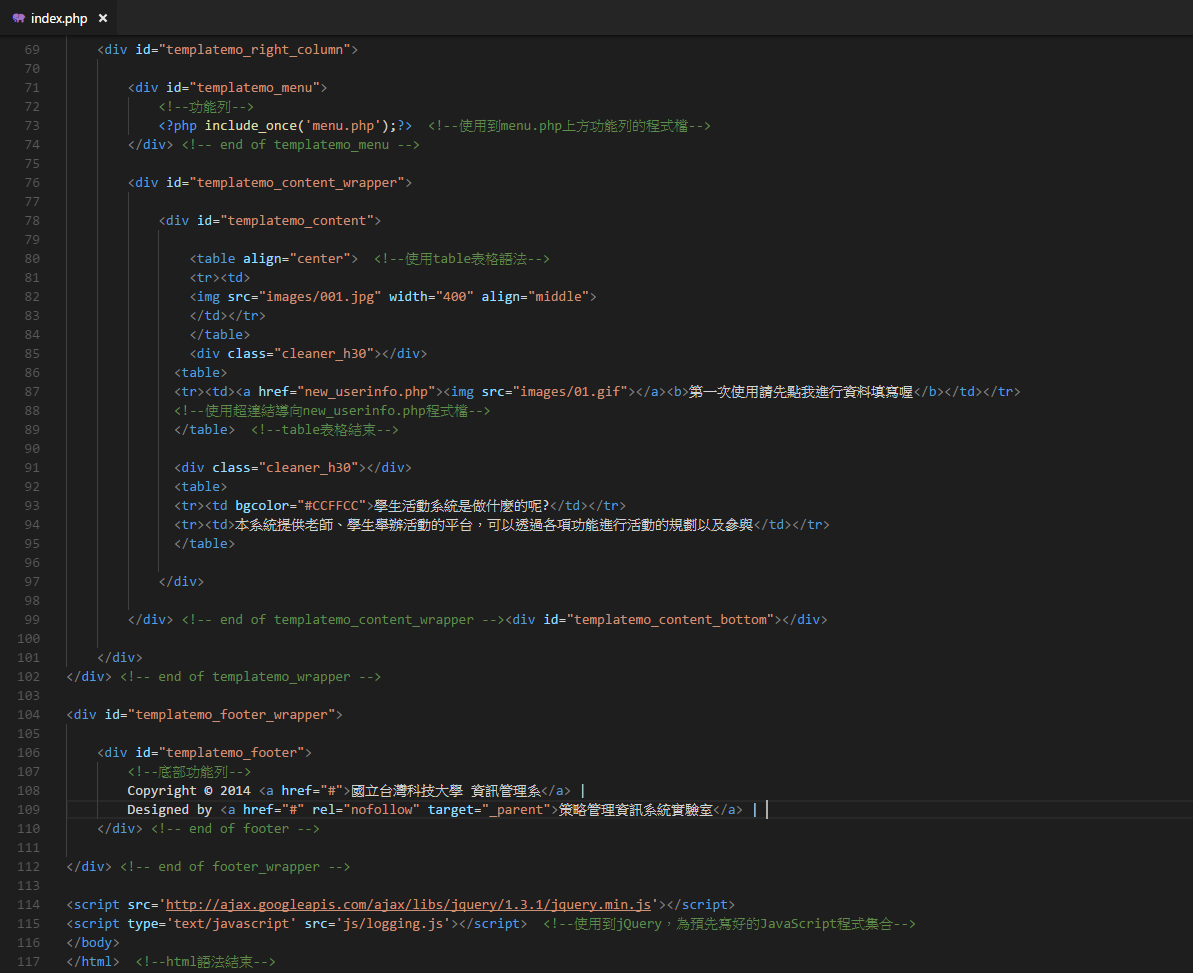Click the comment "使用超連結導向new_userinfo.php程式檔"
Screen dimensions: 1193x973
[x=332, y=411]
